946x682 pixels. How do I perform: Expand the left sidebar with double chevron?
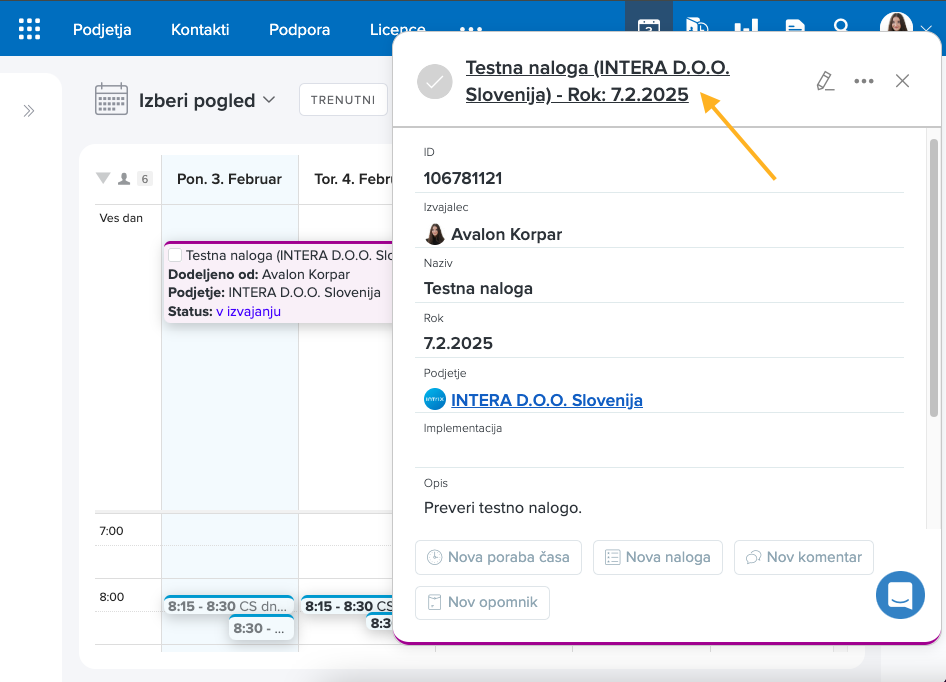(x=29, y=111)
